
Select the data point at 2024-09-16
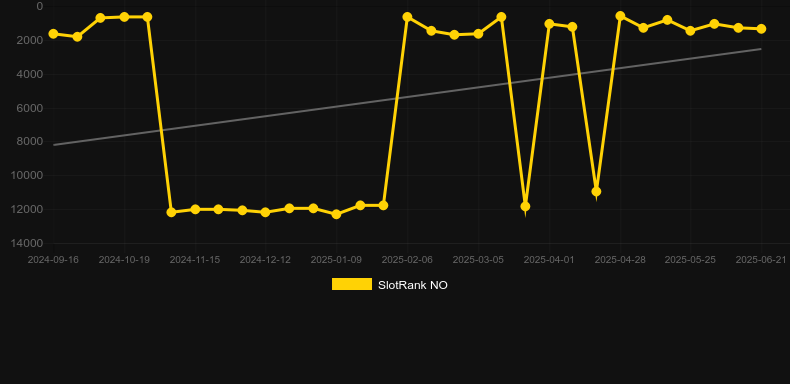pyautogui.click(x=53, y=34)
